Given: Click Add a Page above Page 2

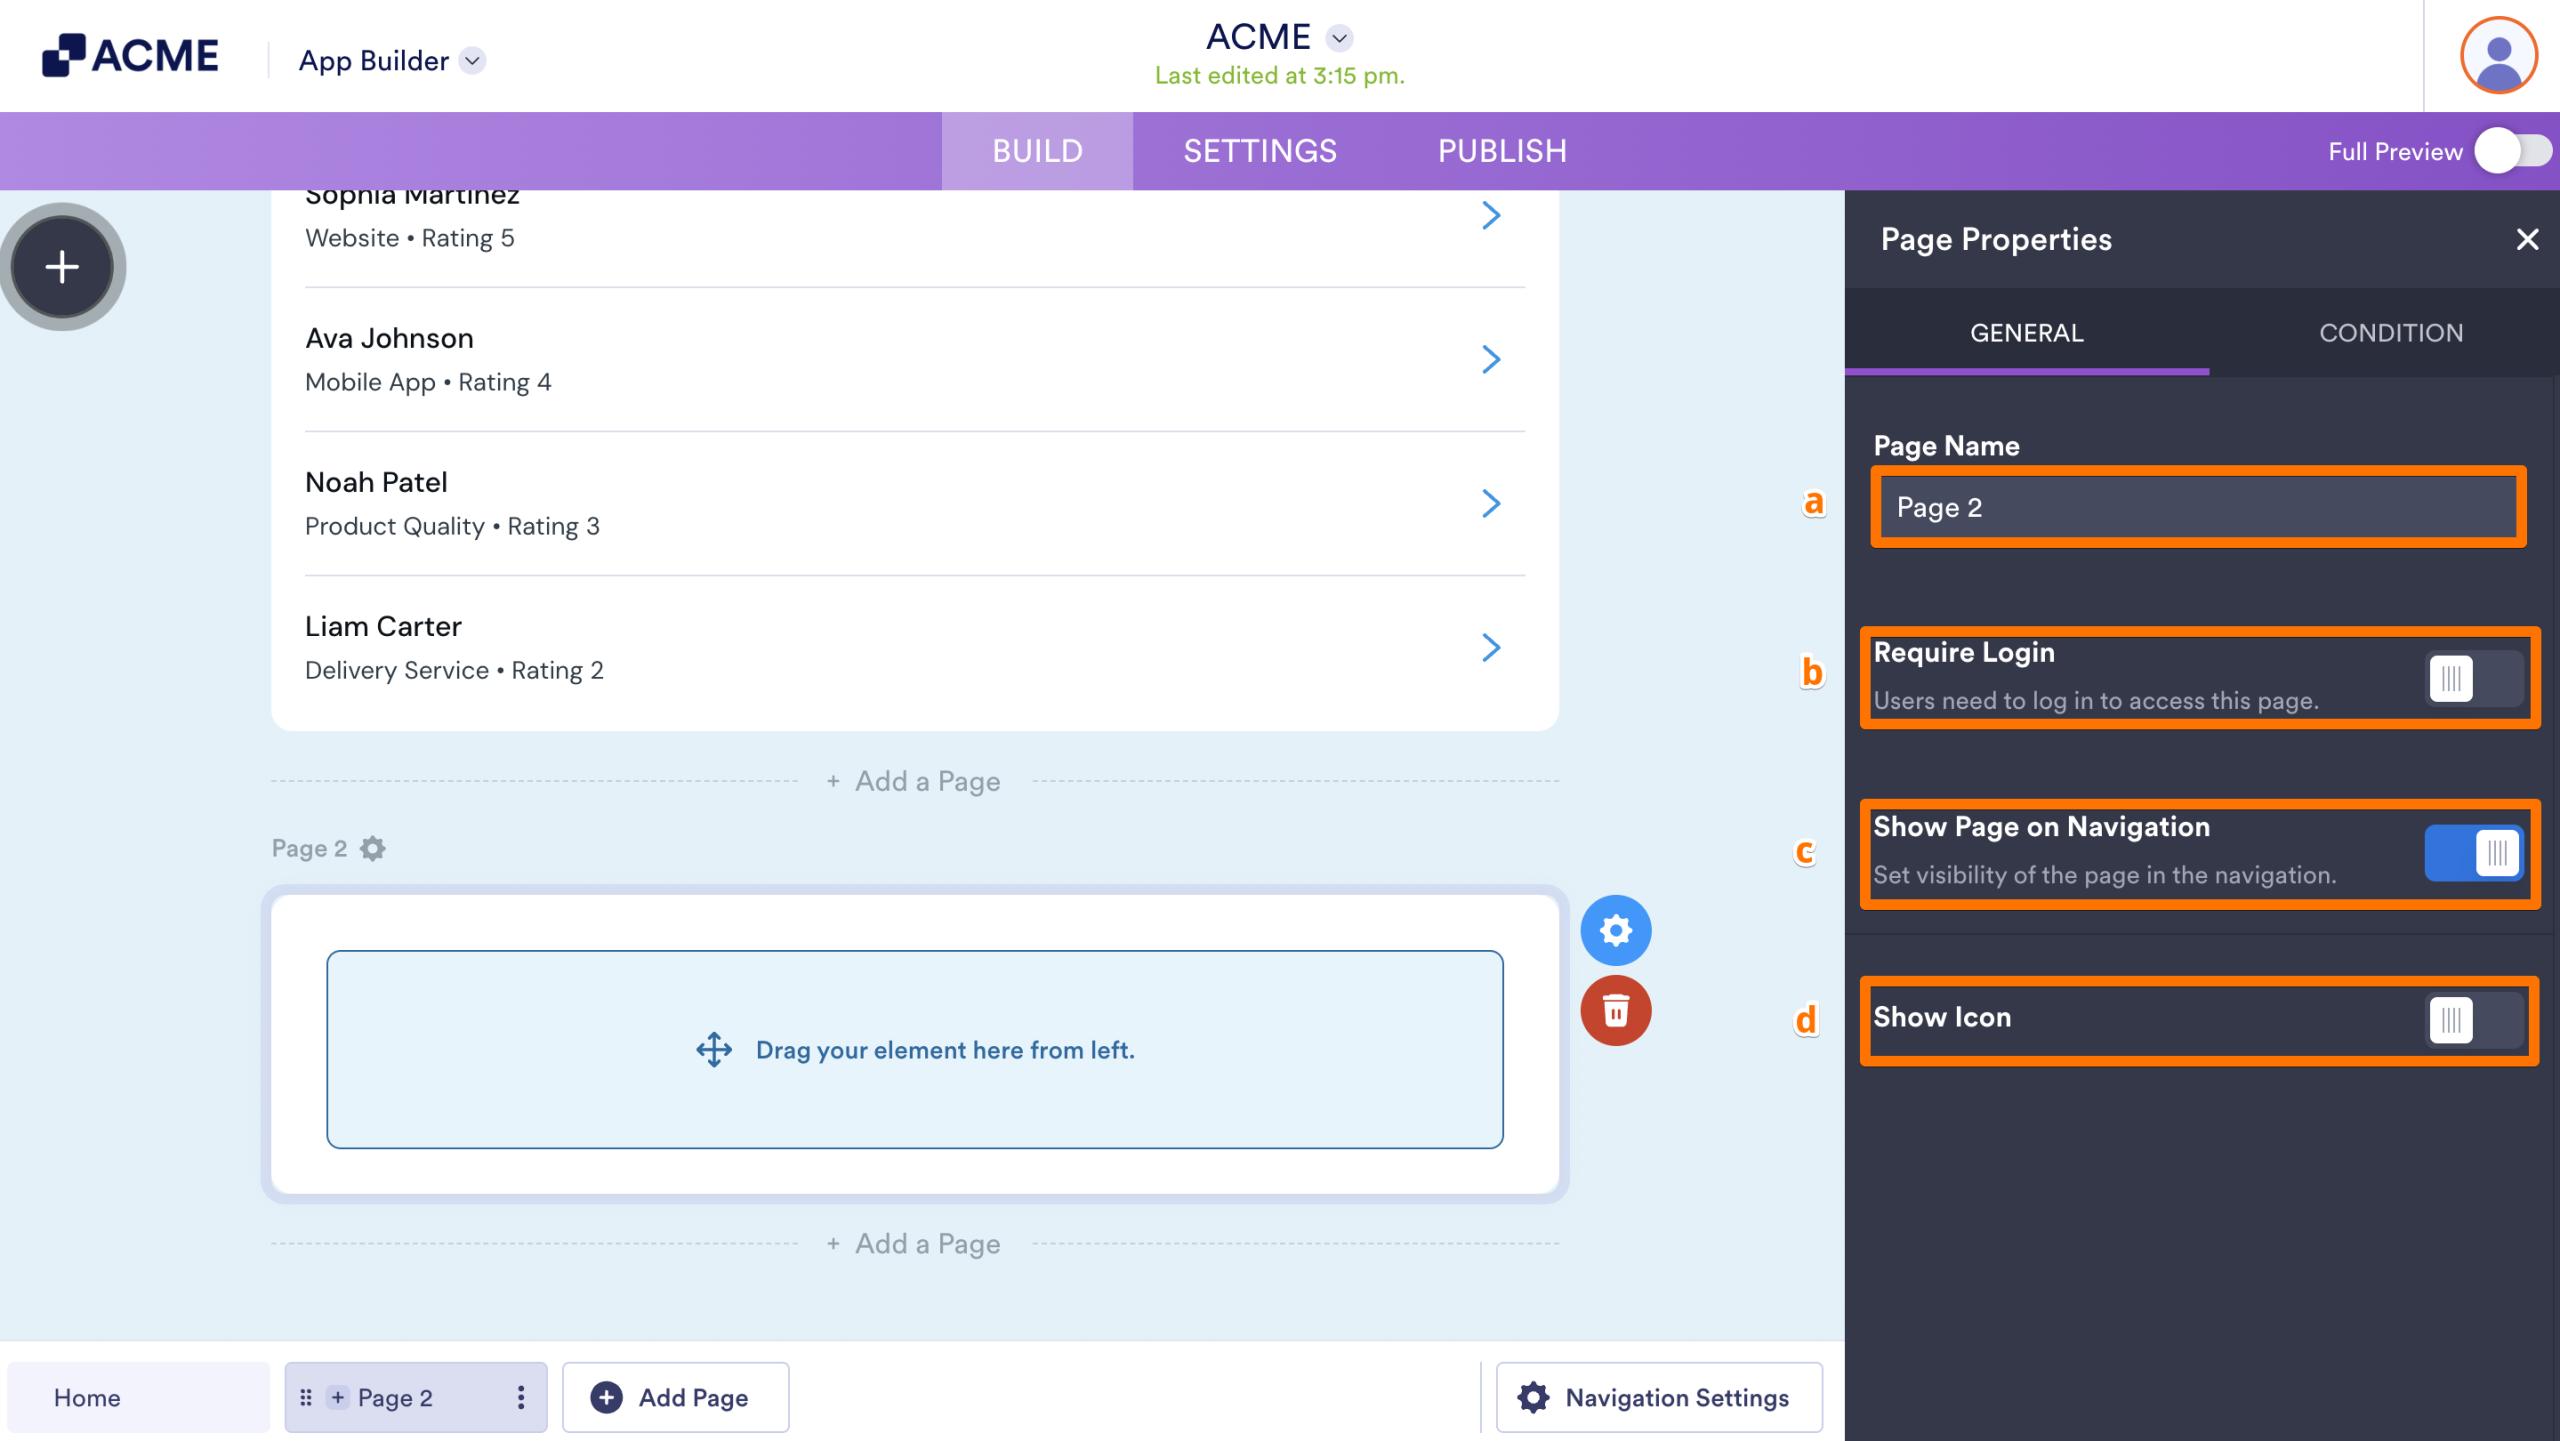Looking at the screenshot, I should click(914, 781).
